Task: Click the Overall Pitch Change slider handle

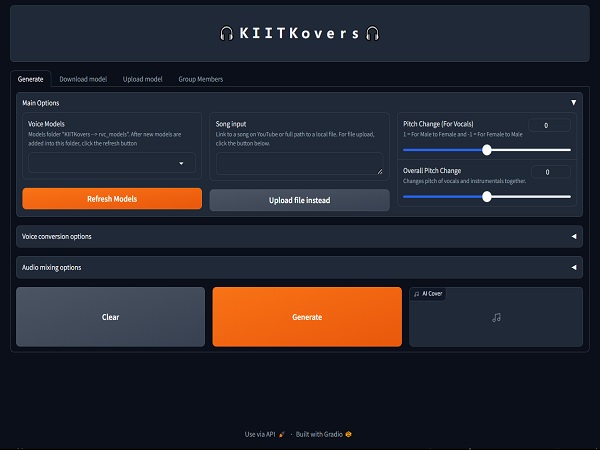Action: [487, 197]
